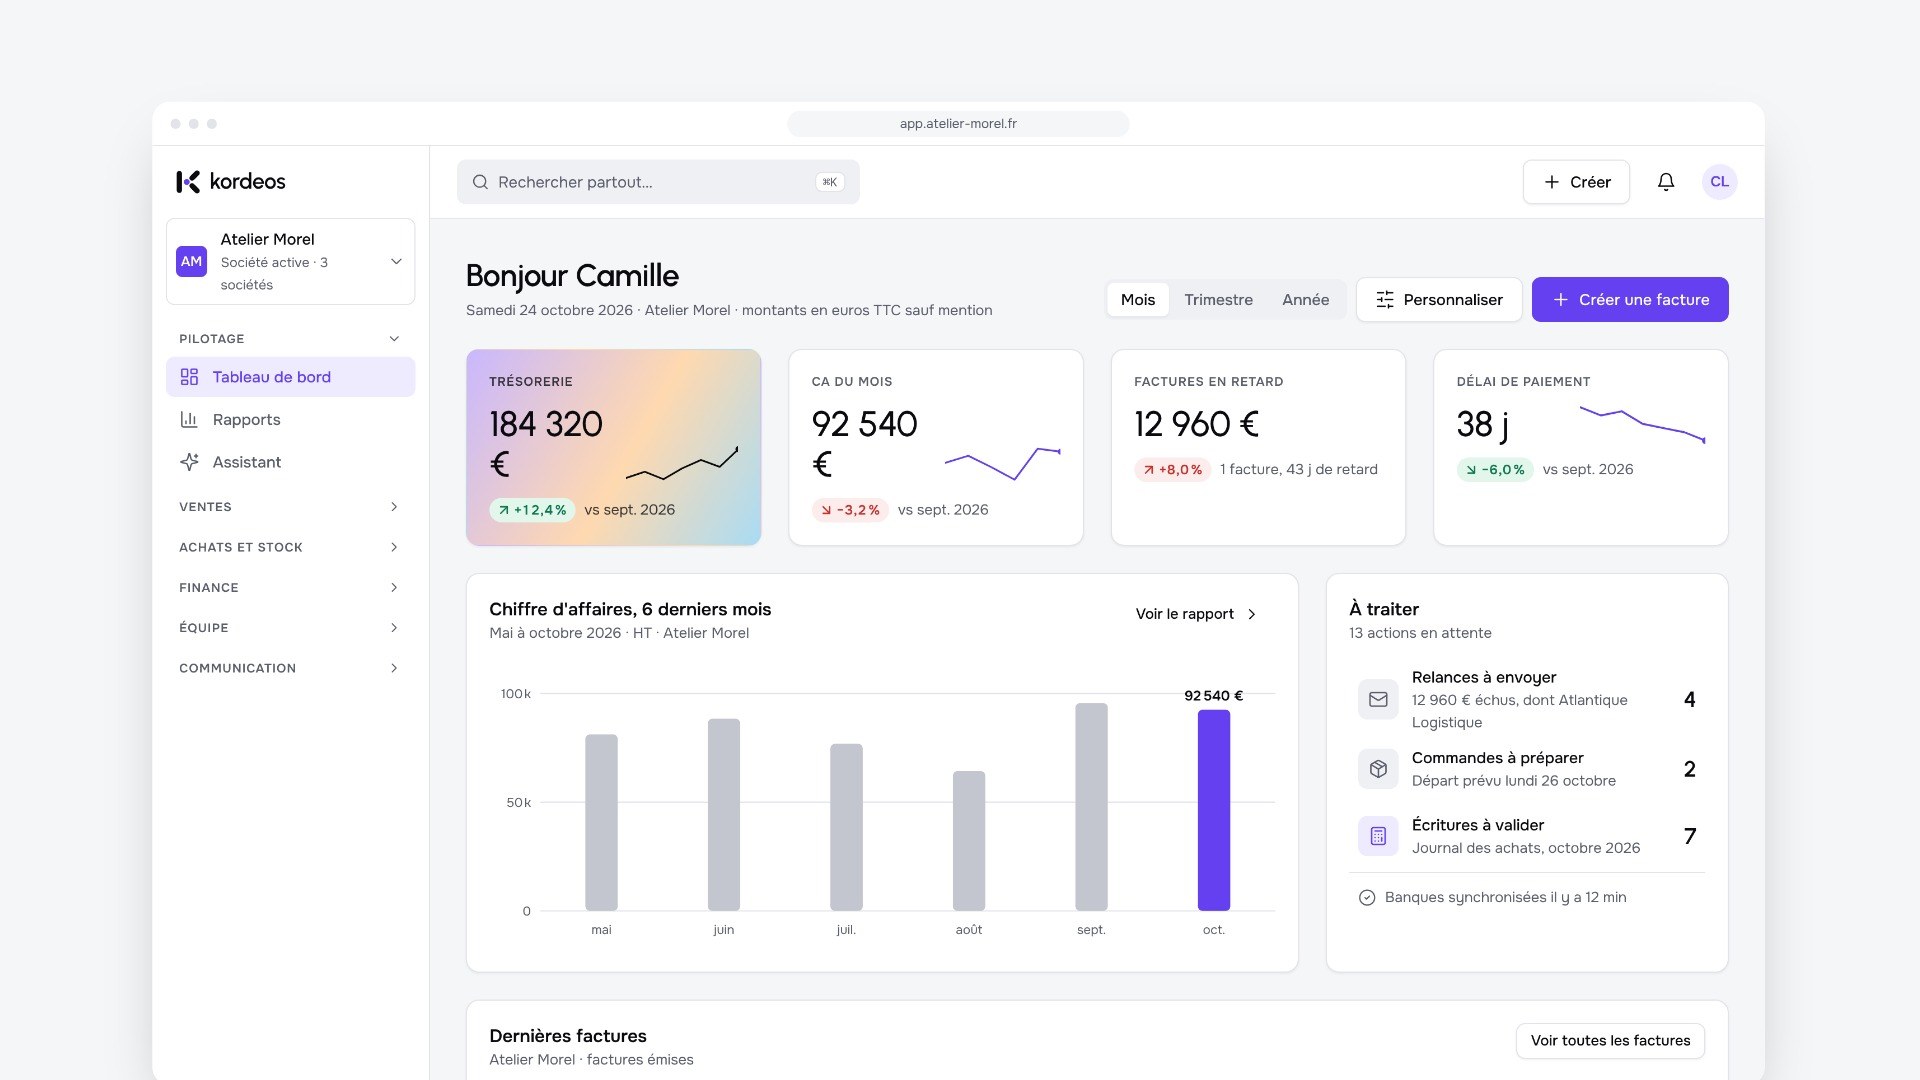Click the Rapports bar-chart icon
This screenshot has height=1080, width=1920.
pos(189,420)
